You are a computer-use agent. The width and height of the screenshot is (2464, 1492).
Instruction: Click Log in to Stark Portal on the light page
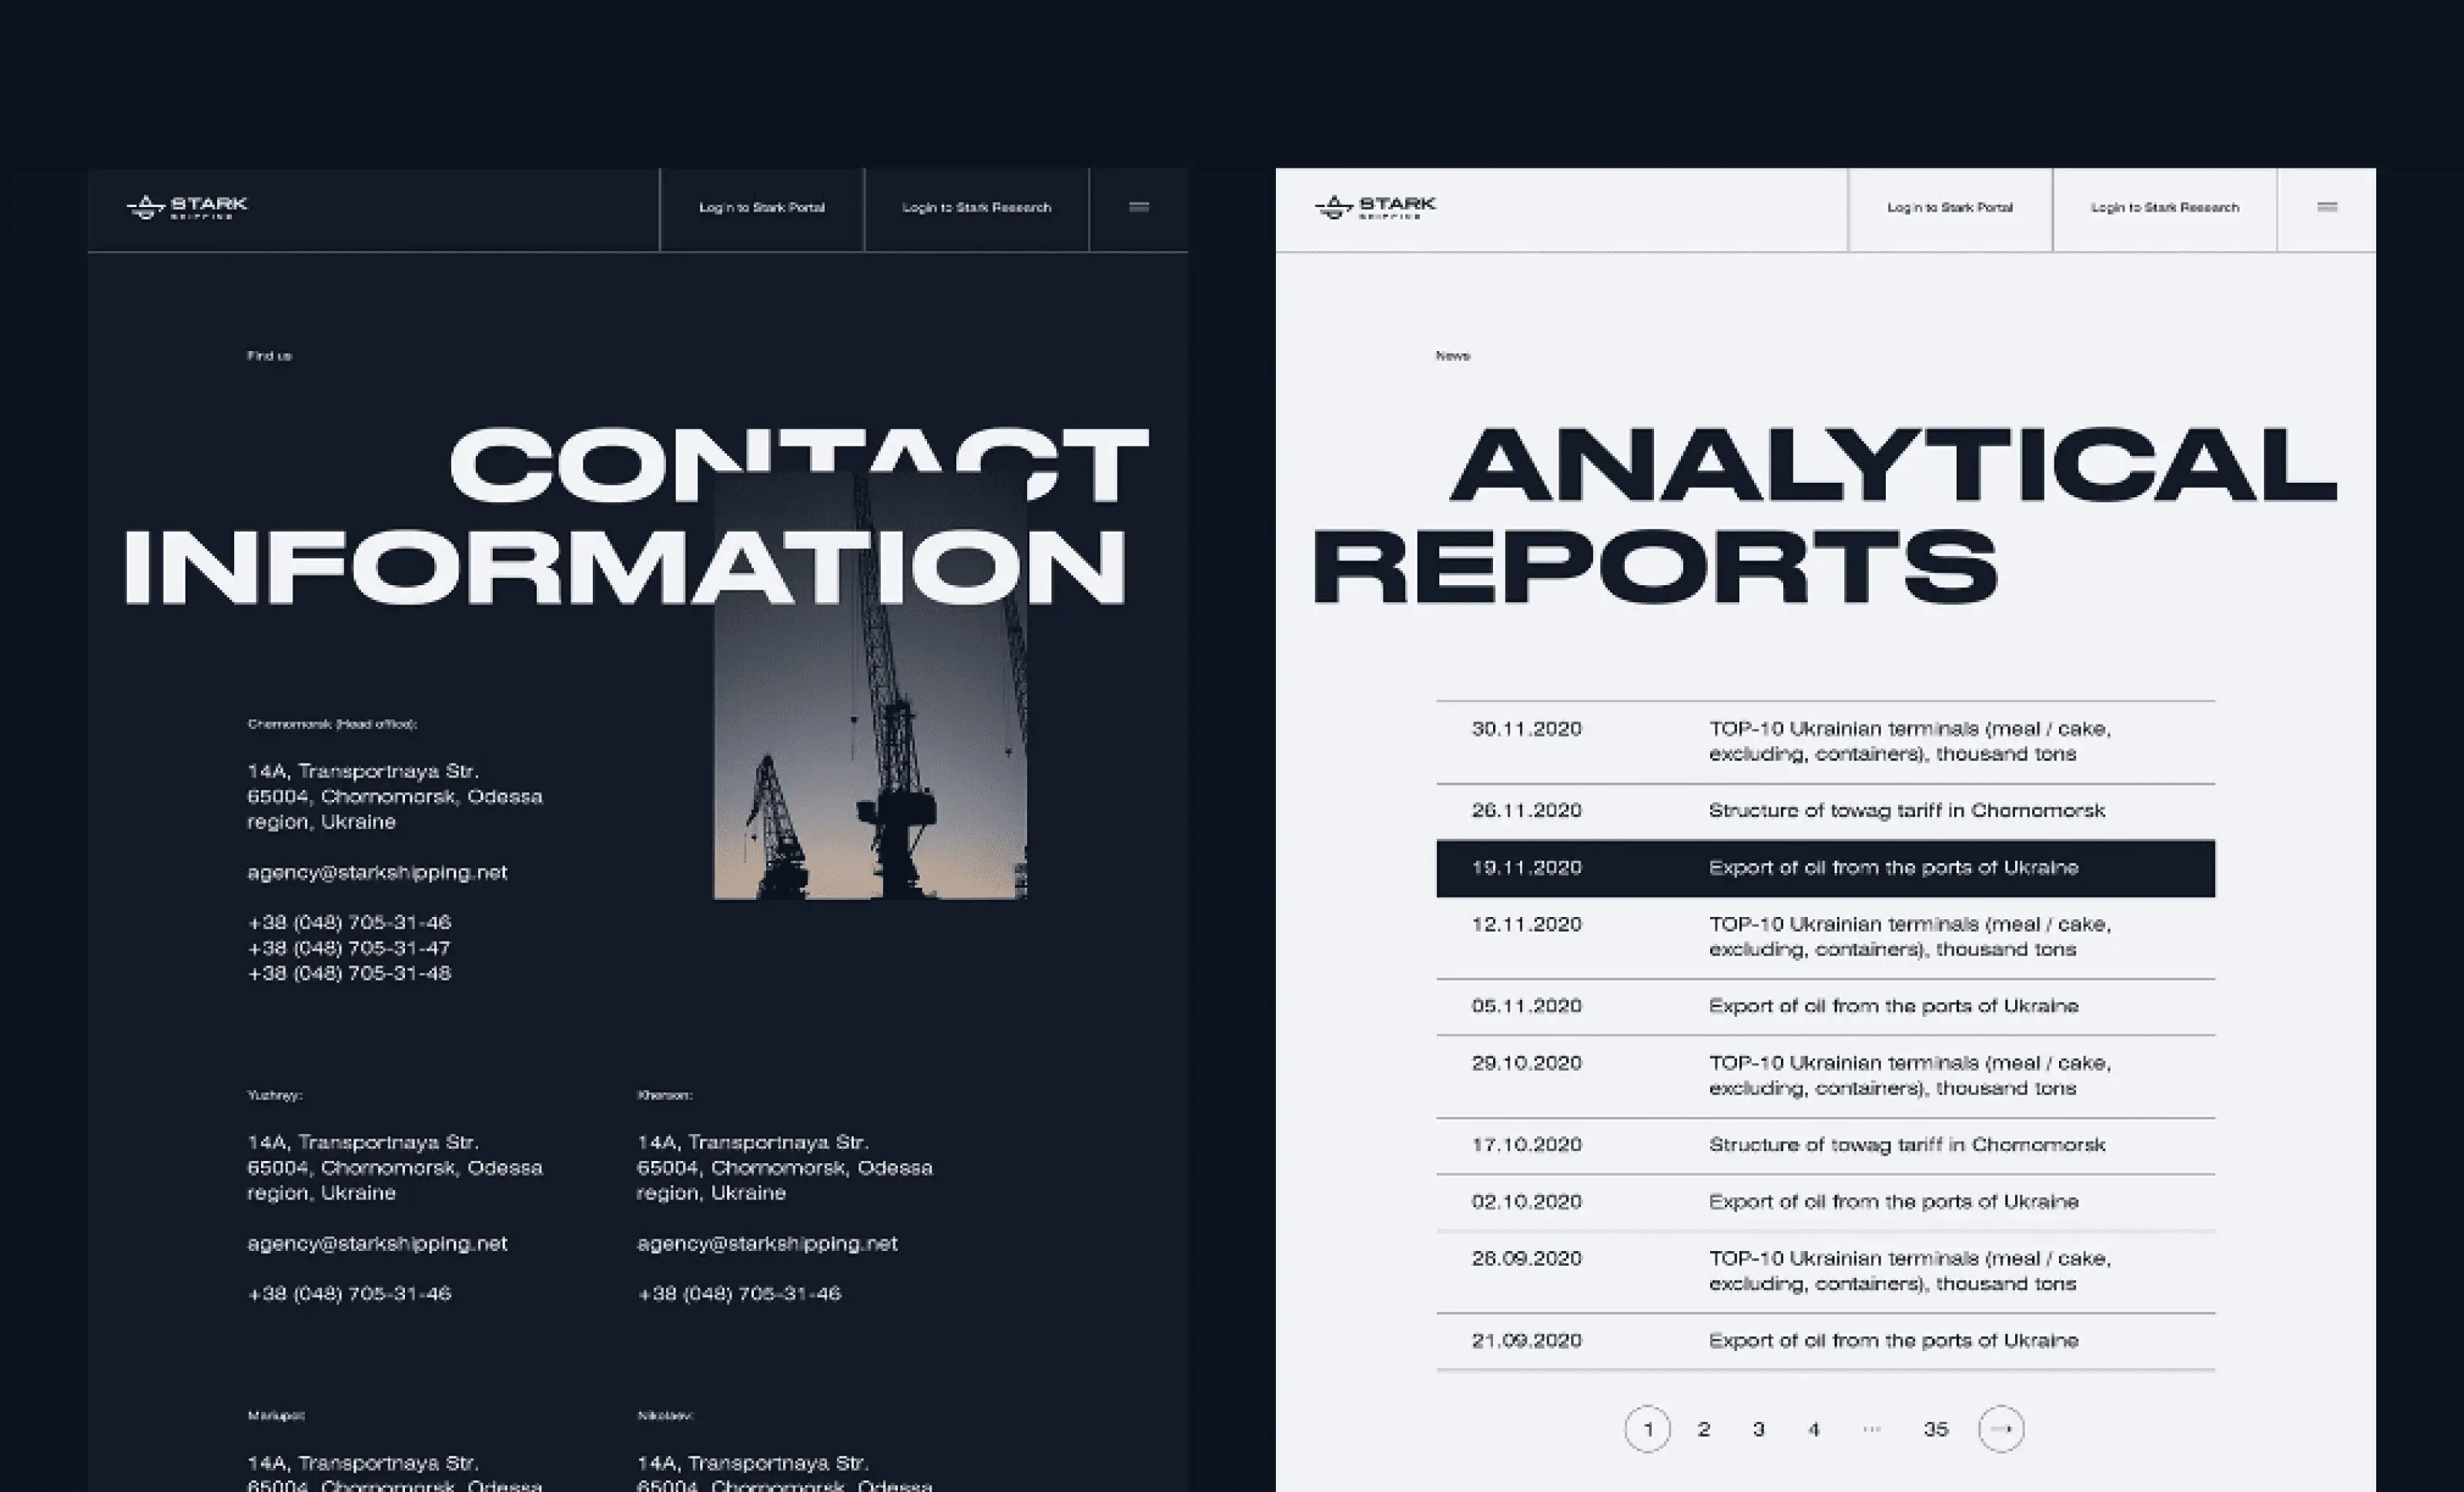pyautogui.click(x=1949, y=208)
